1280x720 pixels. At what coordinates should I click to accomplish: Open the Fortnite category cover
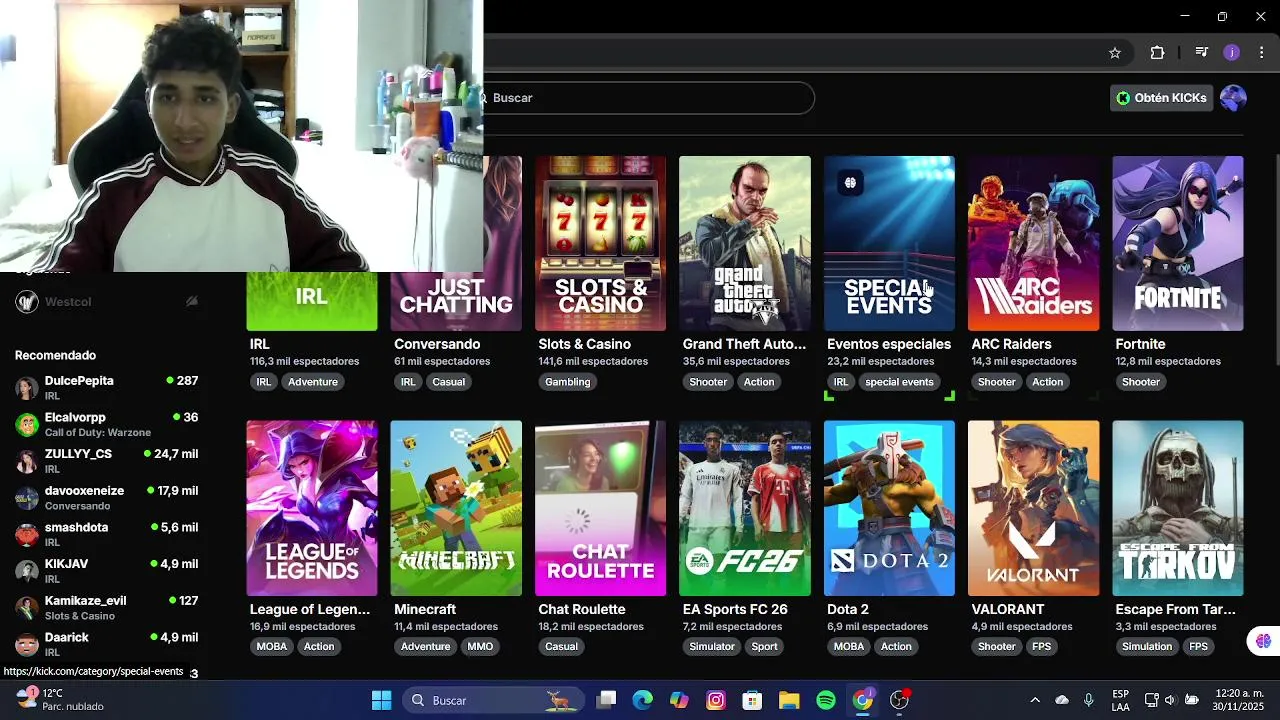pyautogui.click(x=1178, y=243)
